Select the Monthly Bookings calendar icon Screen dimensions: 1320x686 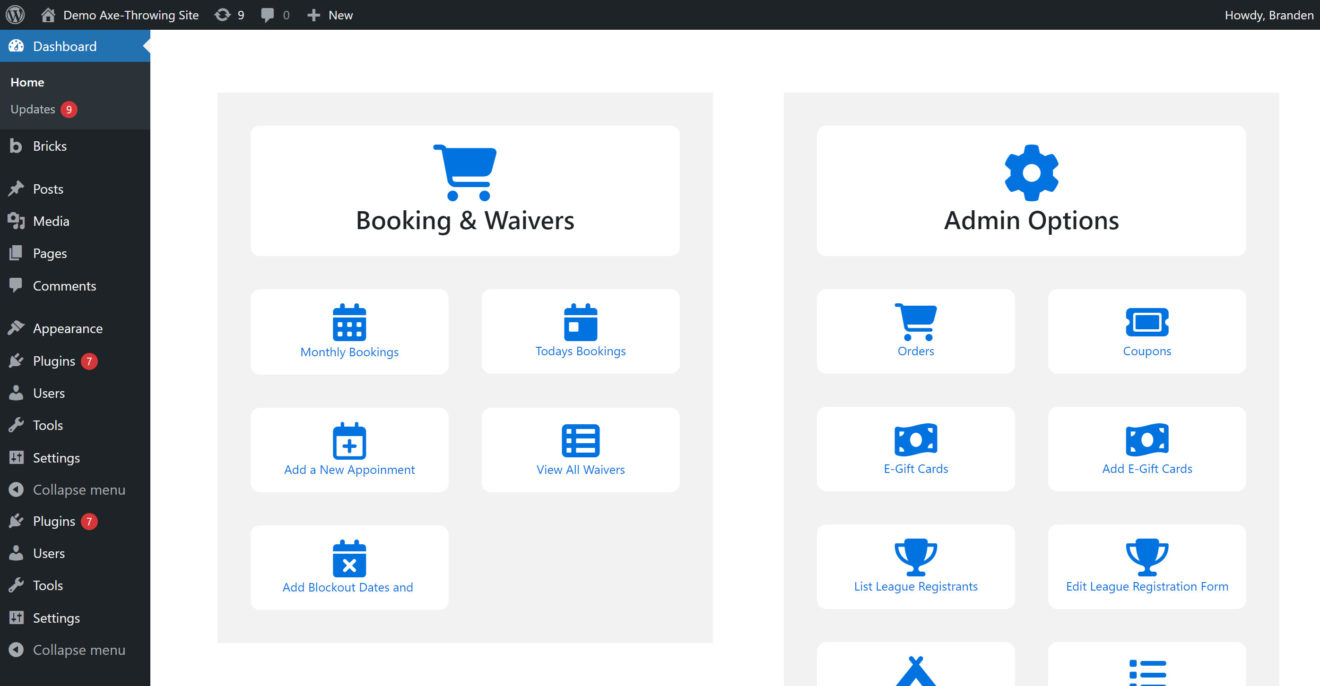click(349, 322)
